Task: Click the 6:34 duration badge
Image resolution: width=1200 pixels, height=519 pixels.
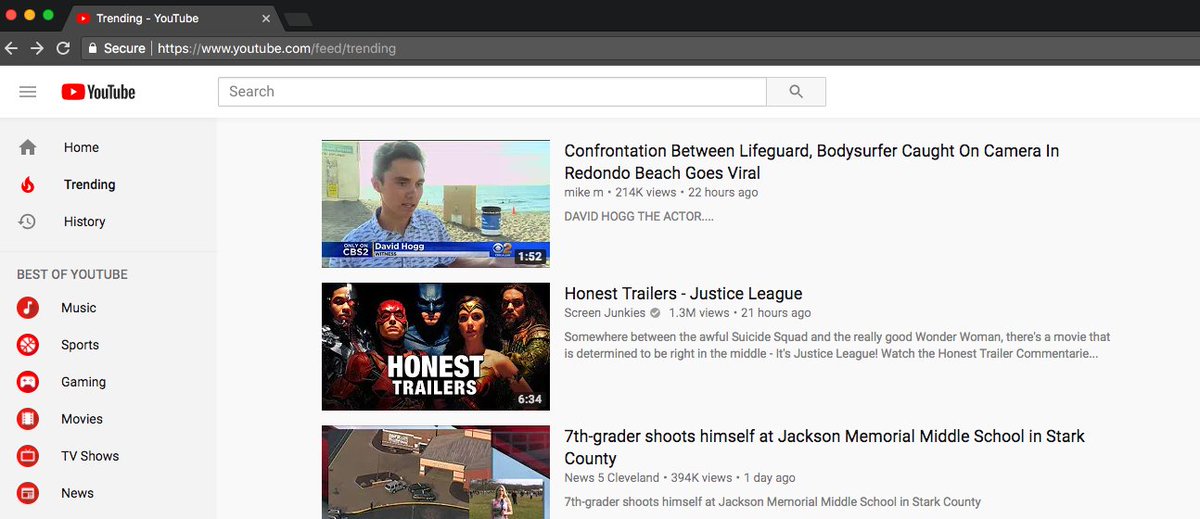Action: pos(530,399)
